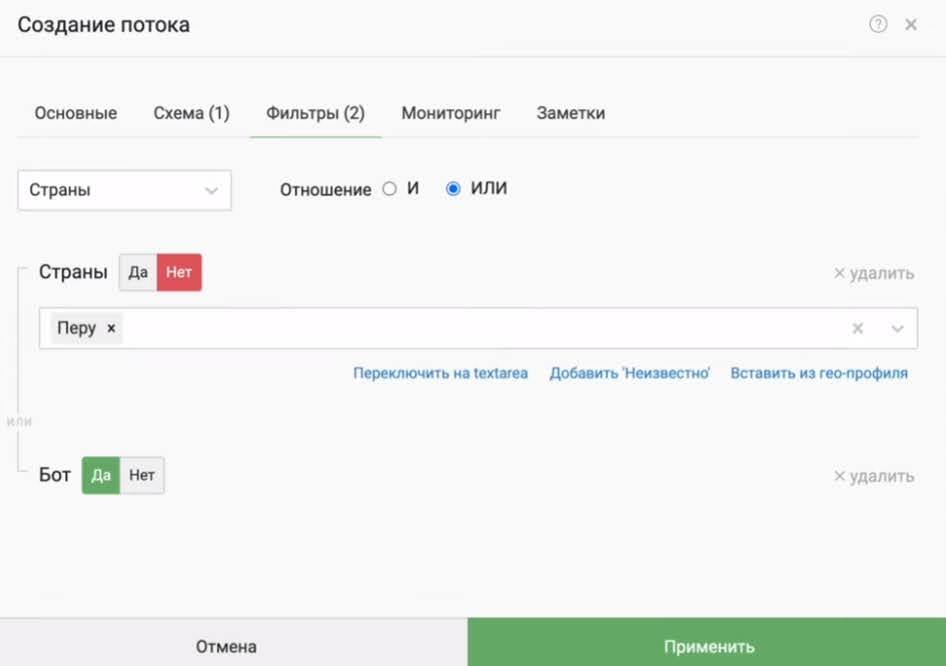Delete the Бот filter via ×удалить
The width and height of the screenshot is (946, 666).
[x=872, y=475]
